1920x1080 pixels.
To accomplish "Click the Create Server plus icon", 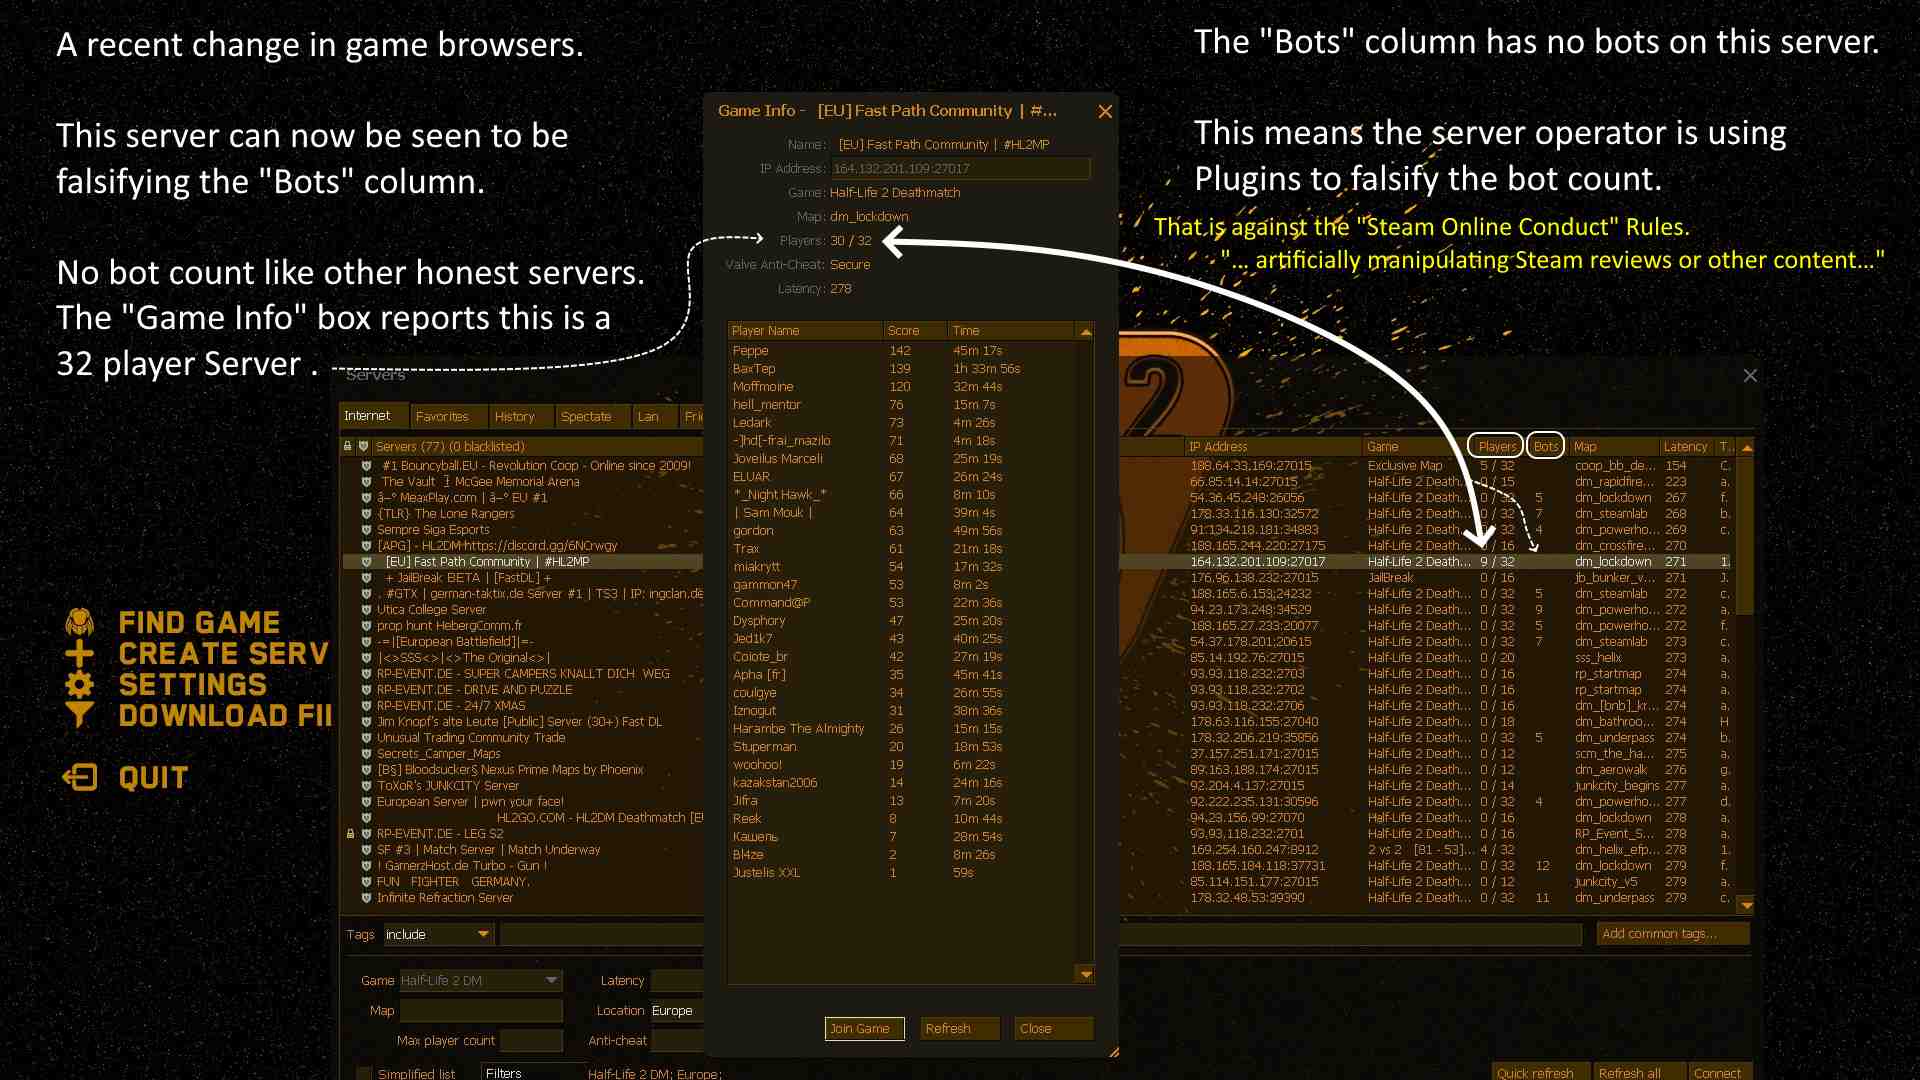I will (80, 654).
